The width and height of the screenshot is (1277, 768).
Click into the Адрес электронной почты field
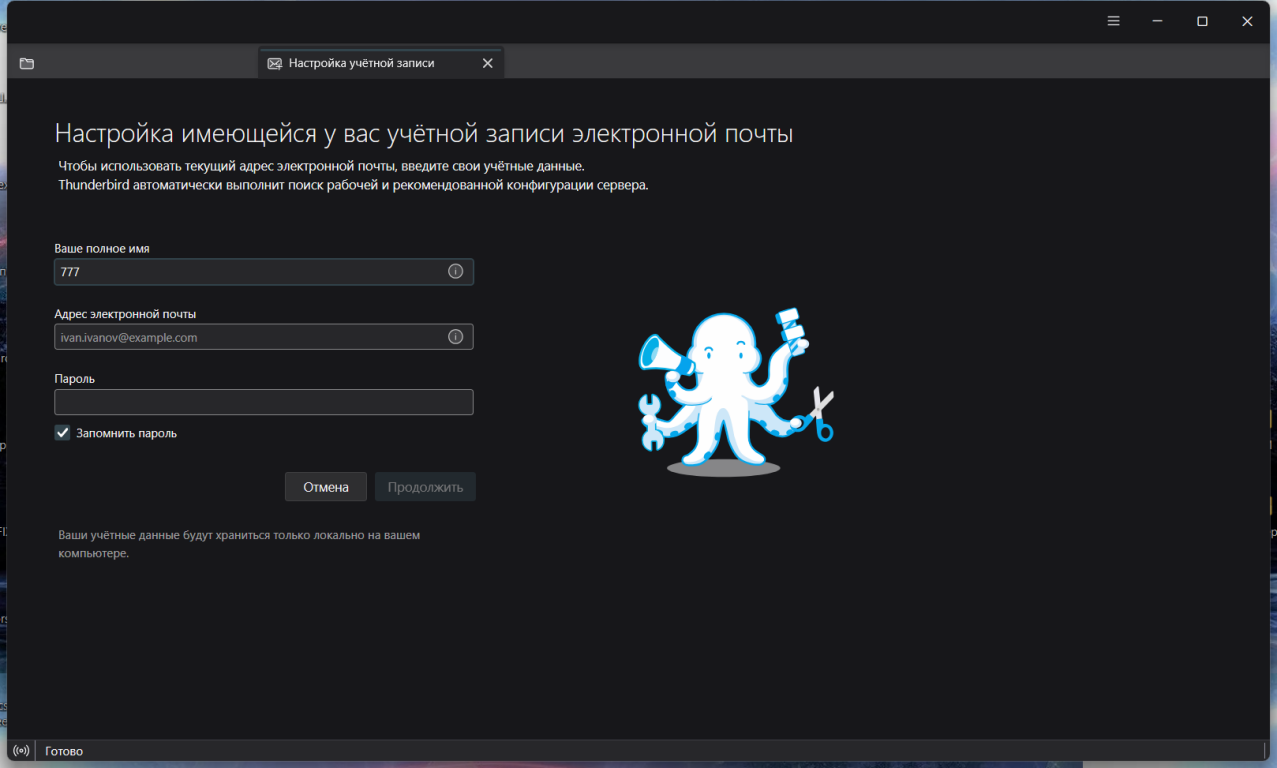[x=250, y=337]
